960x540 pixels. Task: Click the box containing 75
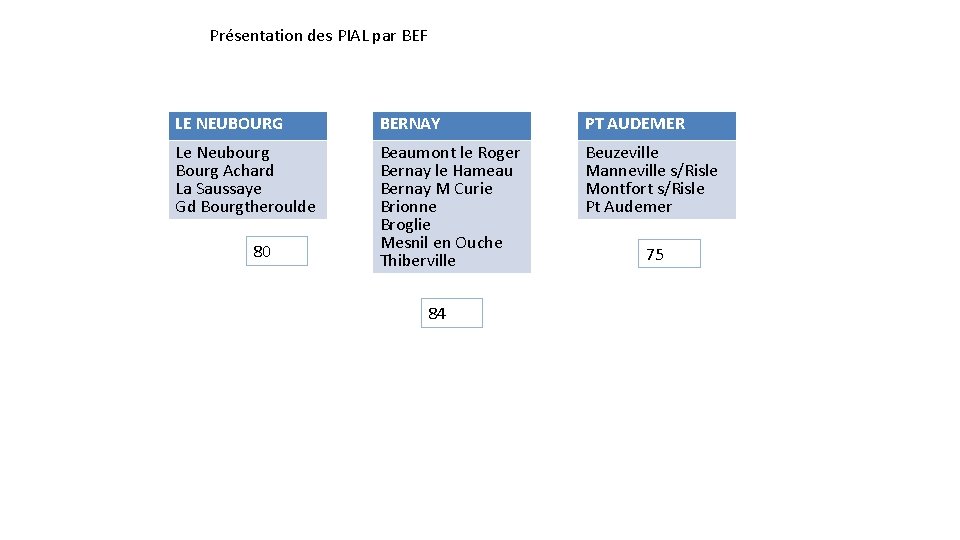[669, 253]
